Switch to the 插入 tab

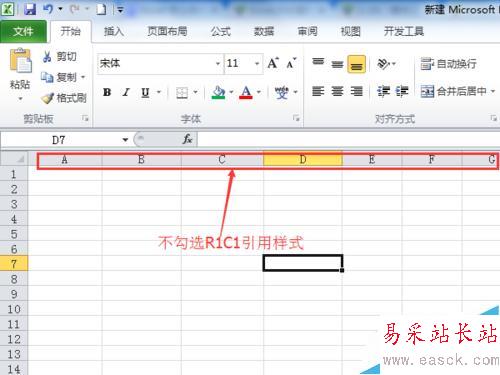click(114, 31)
